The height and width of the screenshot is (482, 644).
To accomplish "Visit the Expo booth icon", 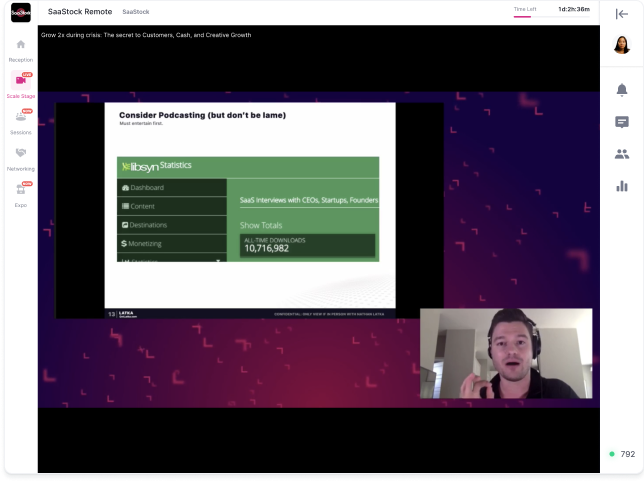I will pos(20,190).
